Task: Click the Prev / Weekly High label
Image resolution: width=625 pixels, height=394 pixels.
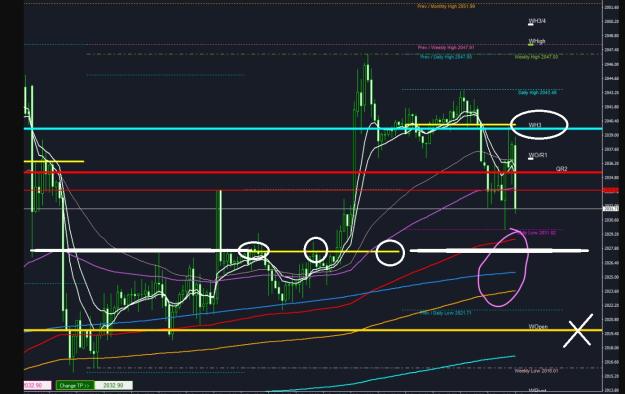Action: (x=446, y=47)
